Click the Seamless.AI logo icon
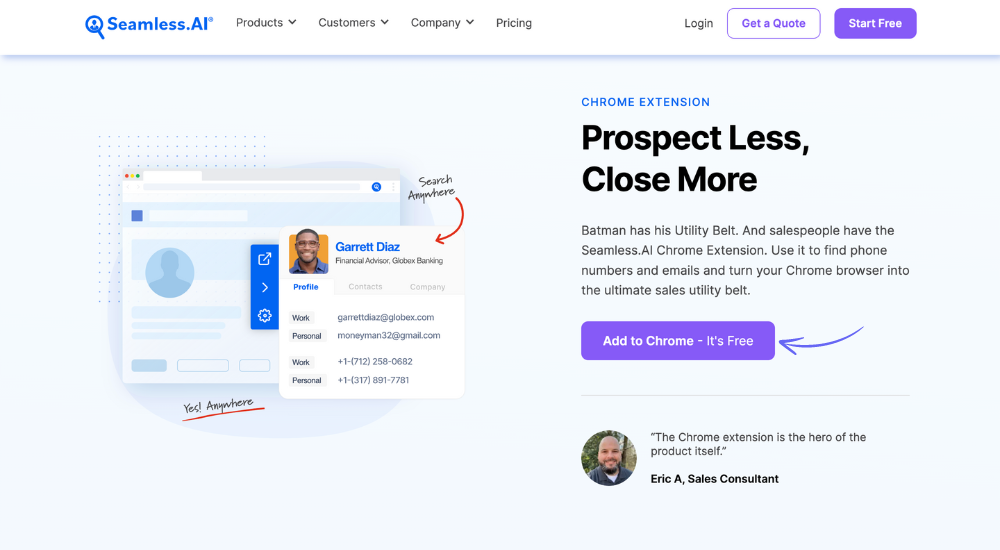1000x550 pixels. click(95, 26)
